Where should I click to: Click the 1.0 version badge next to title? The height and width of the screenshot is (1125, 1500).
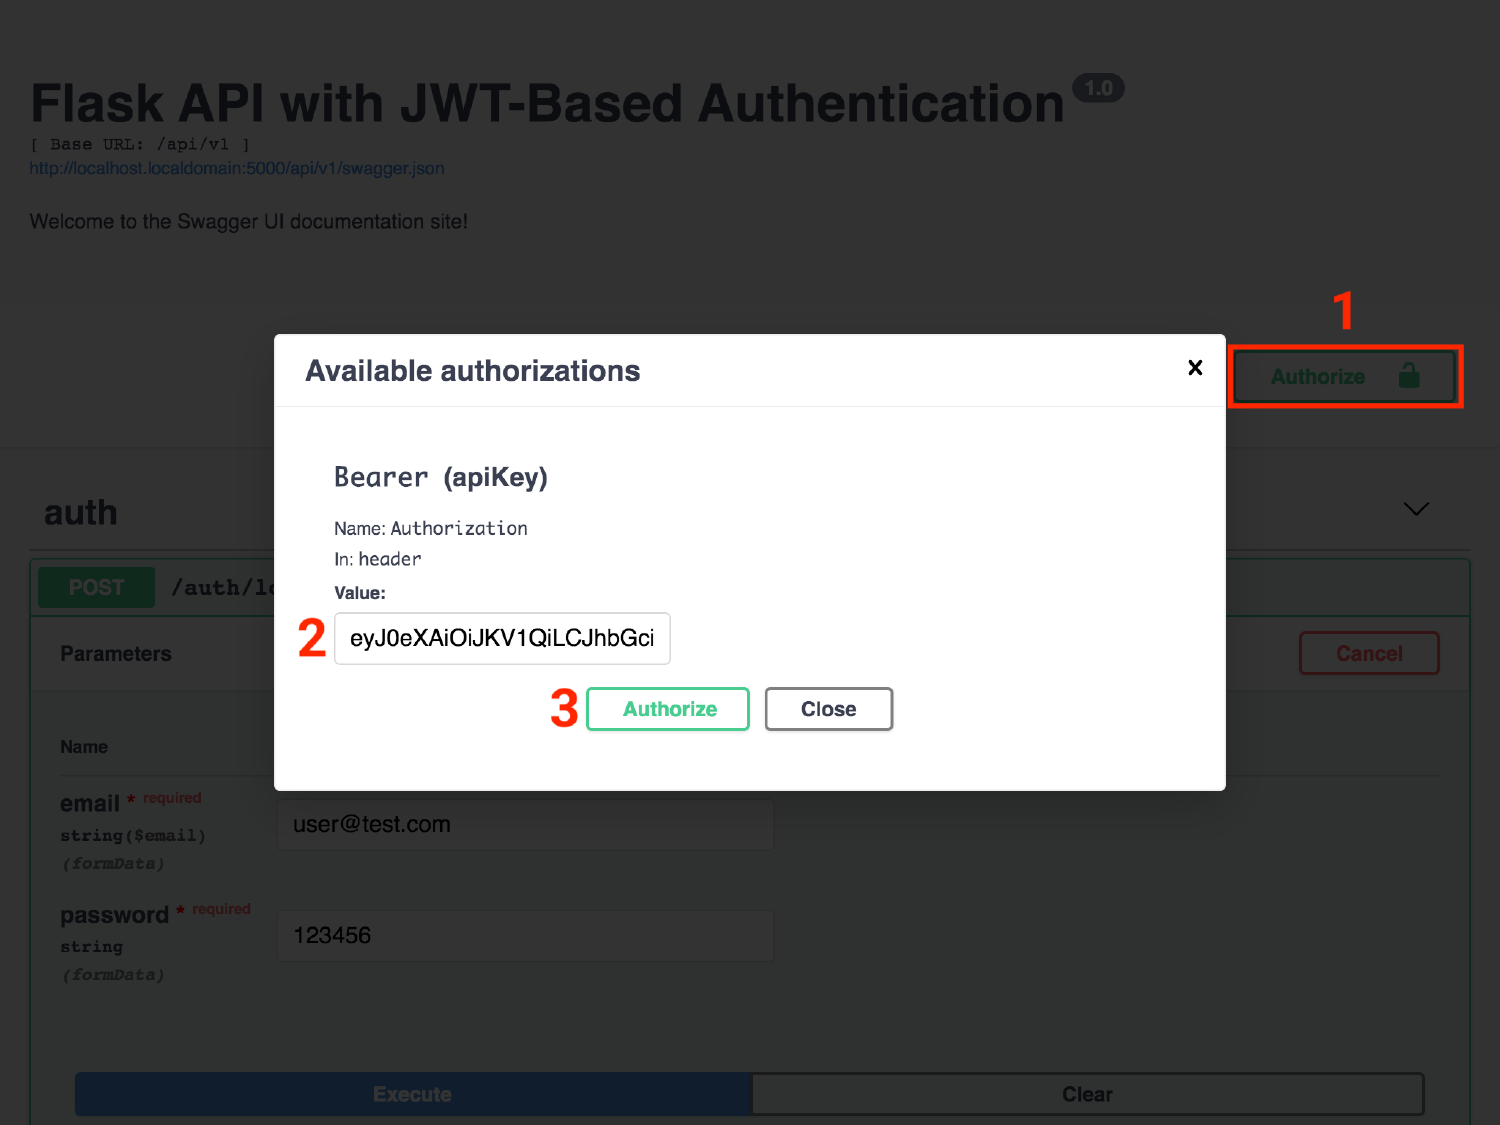(x=1097, y=88)
